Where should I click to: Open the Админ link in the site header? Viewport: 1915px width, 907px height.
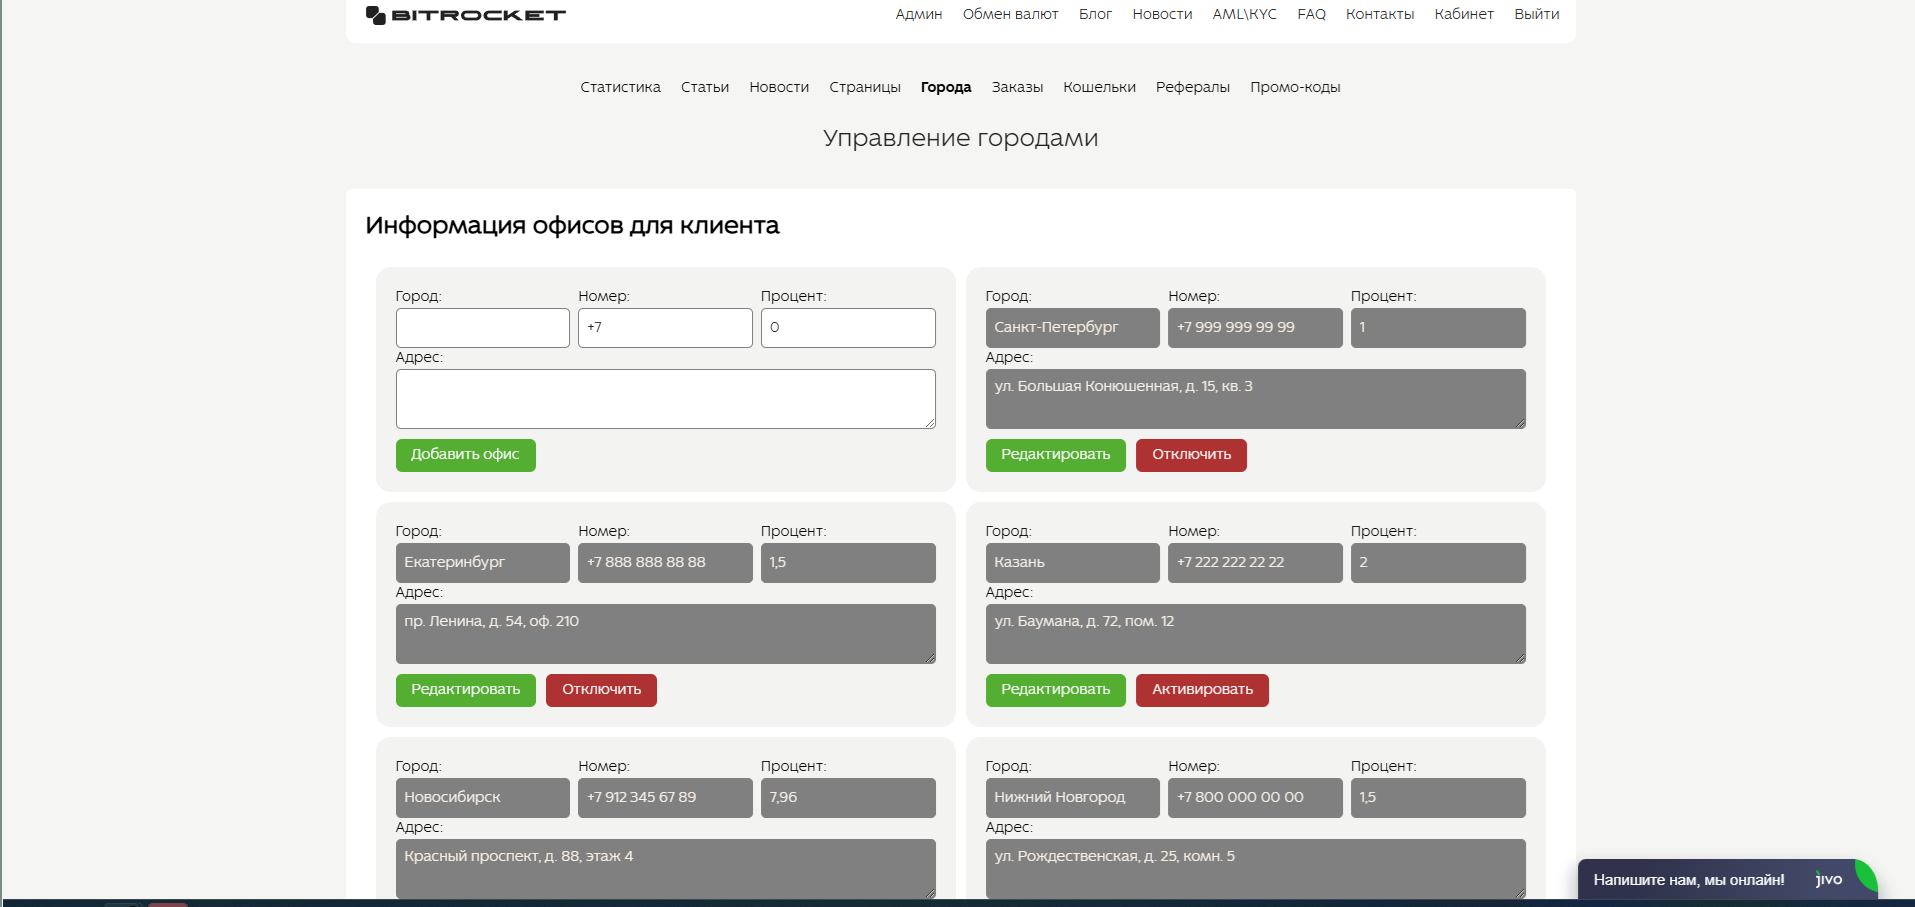(x=919, y=14)
